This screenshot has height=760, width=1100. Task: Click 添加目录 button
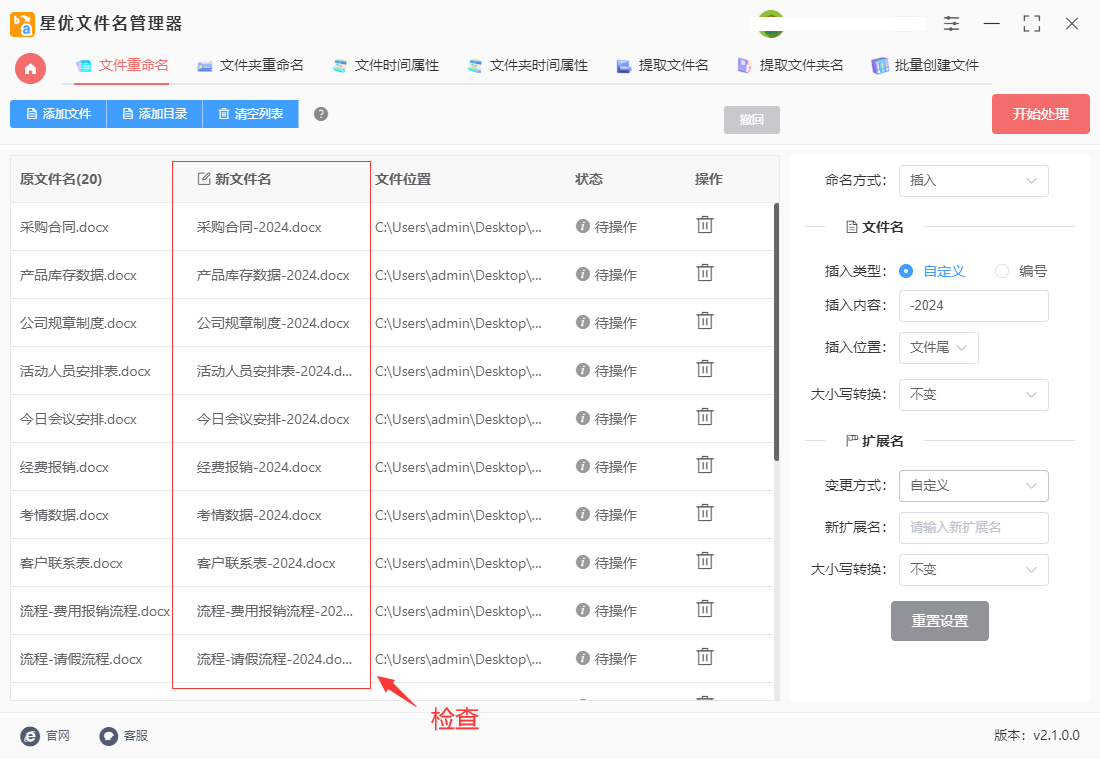coord(154,114)
